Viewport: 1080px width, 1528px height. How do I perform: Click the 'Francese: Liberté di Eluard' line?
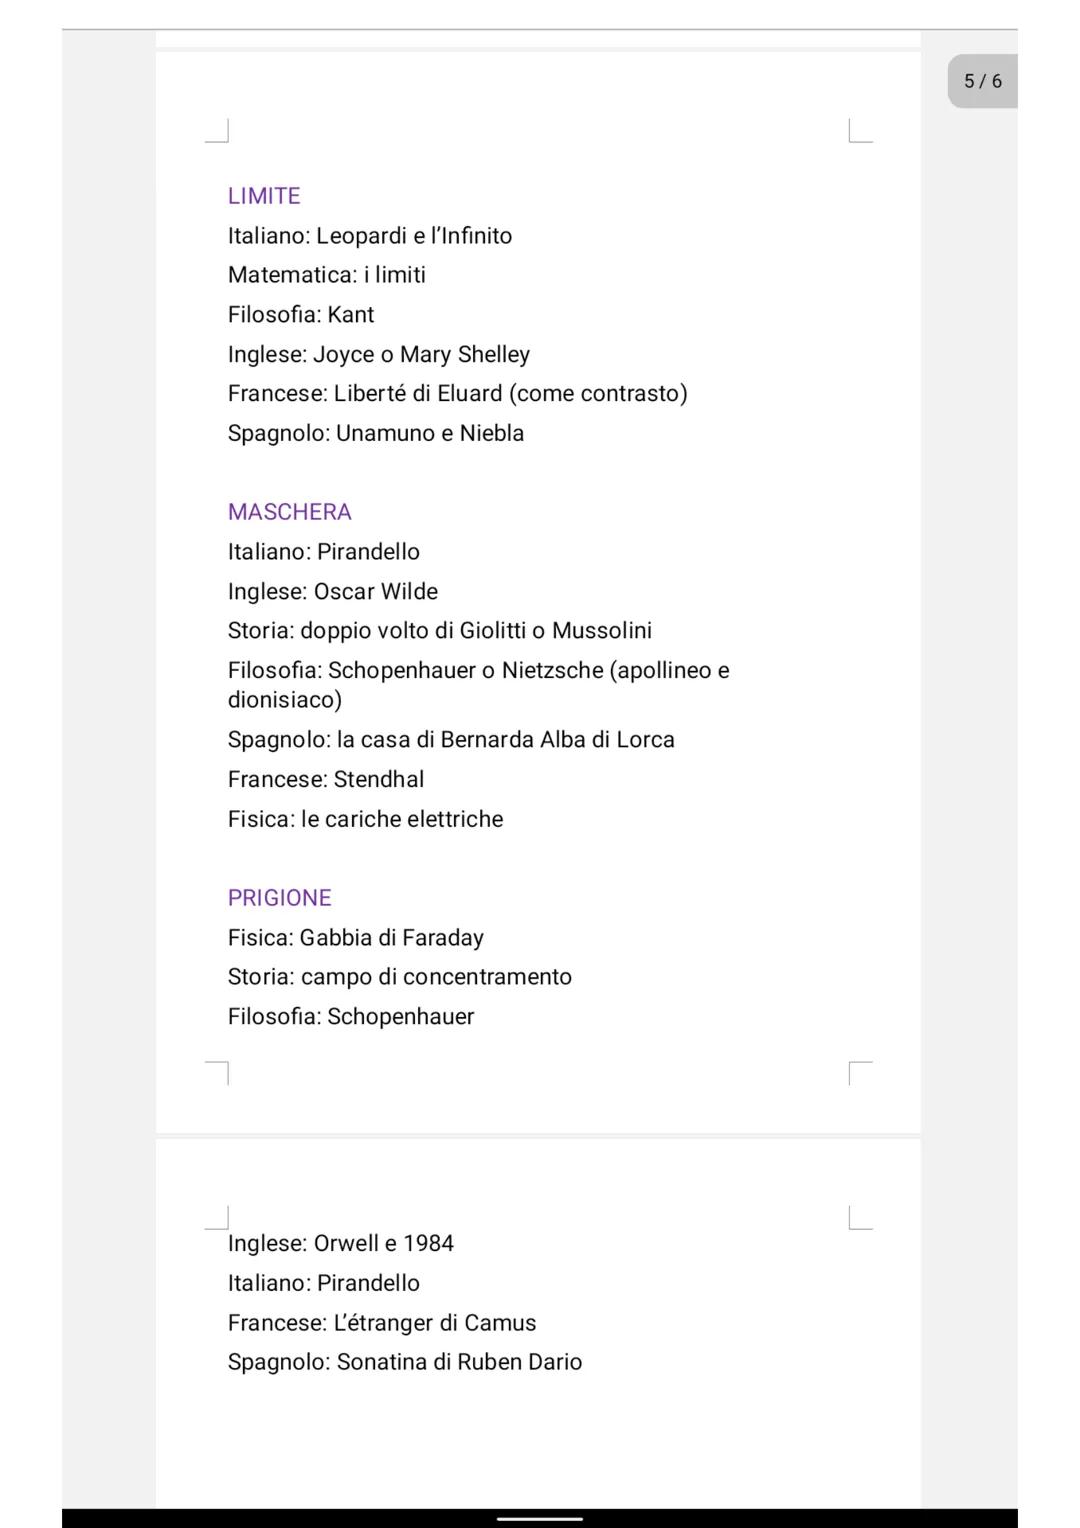click(x=457, y=394)
